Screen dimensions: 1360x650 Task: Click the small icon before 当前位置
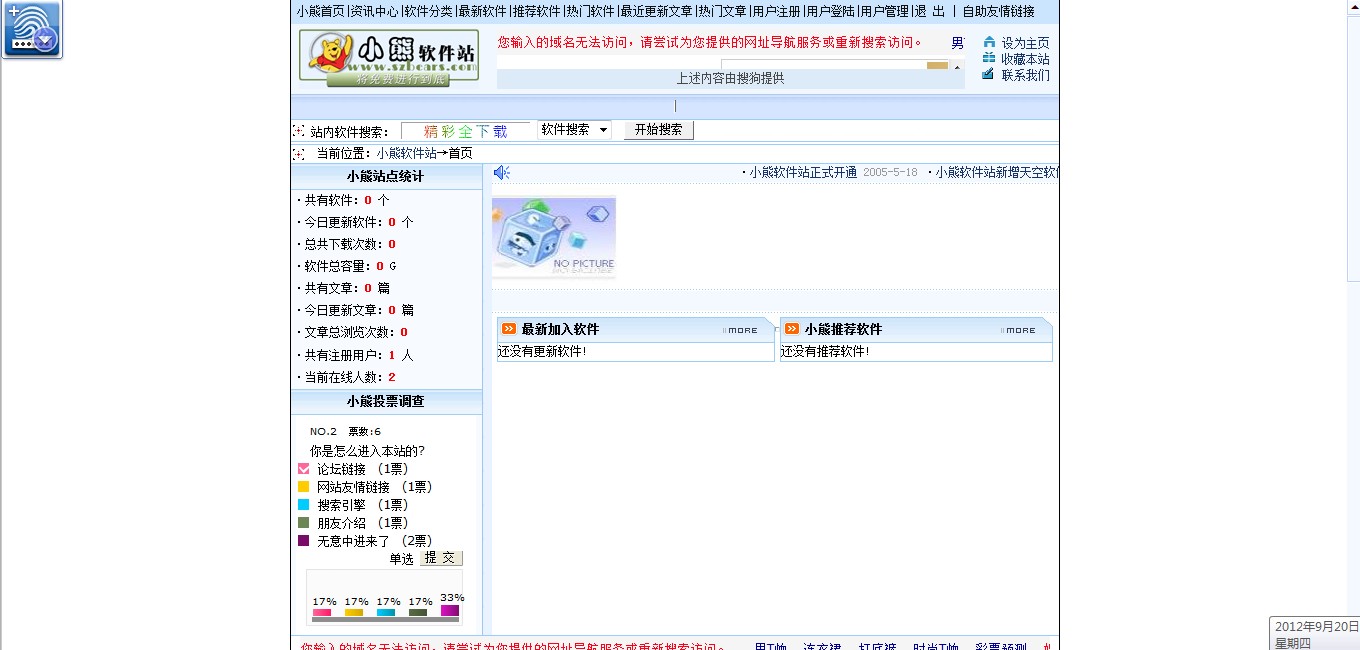click(x=298, y=153)
